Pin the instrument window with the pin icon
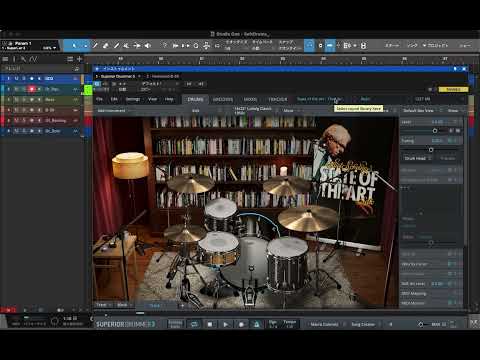480x360 pixels. pos(455,69)
